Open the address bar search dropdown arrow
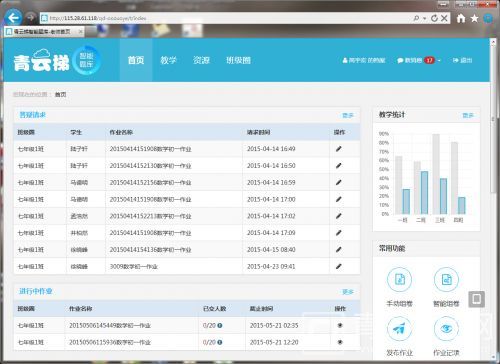 [425, 18]
